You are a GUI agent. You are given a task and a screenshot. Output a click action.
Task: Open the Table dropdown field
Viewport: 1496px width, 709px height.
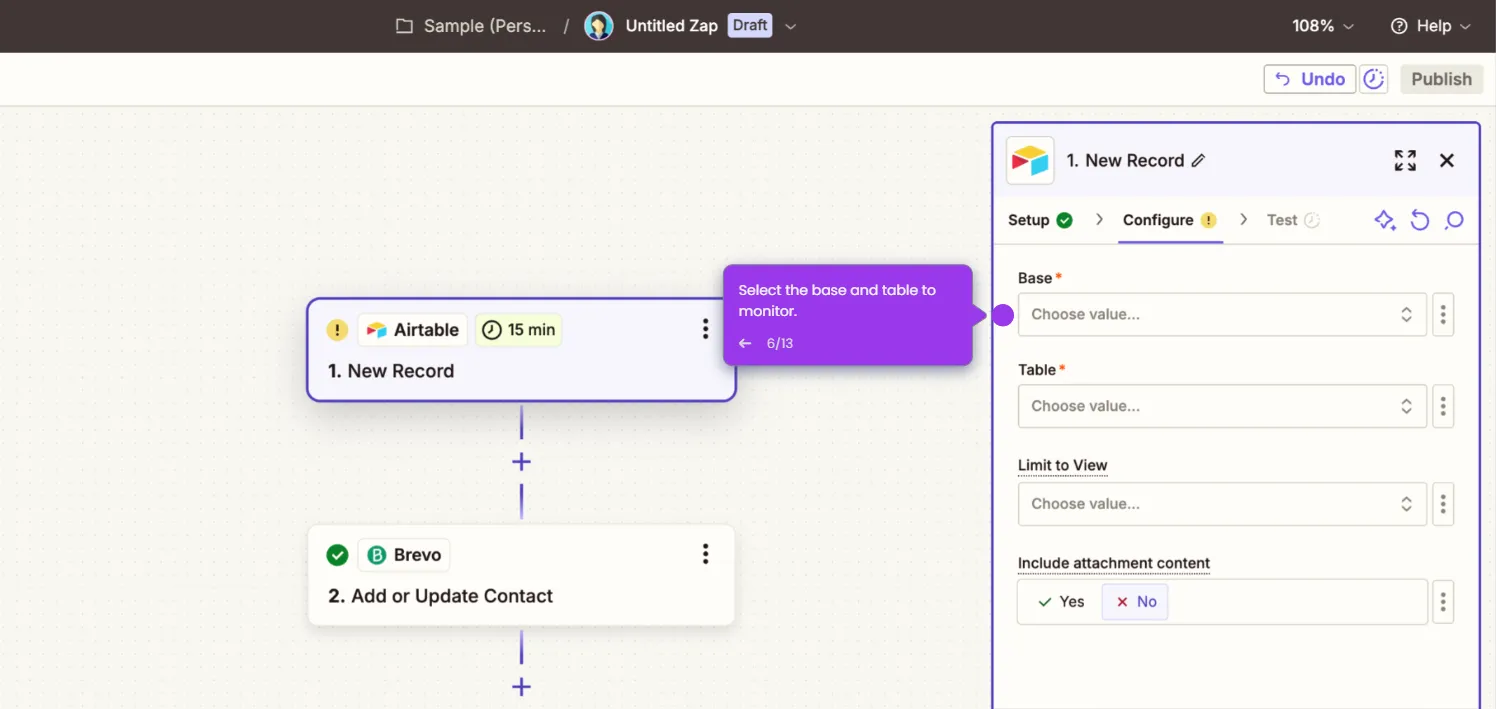[x=1222, y=406]
